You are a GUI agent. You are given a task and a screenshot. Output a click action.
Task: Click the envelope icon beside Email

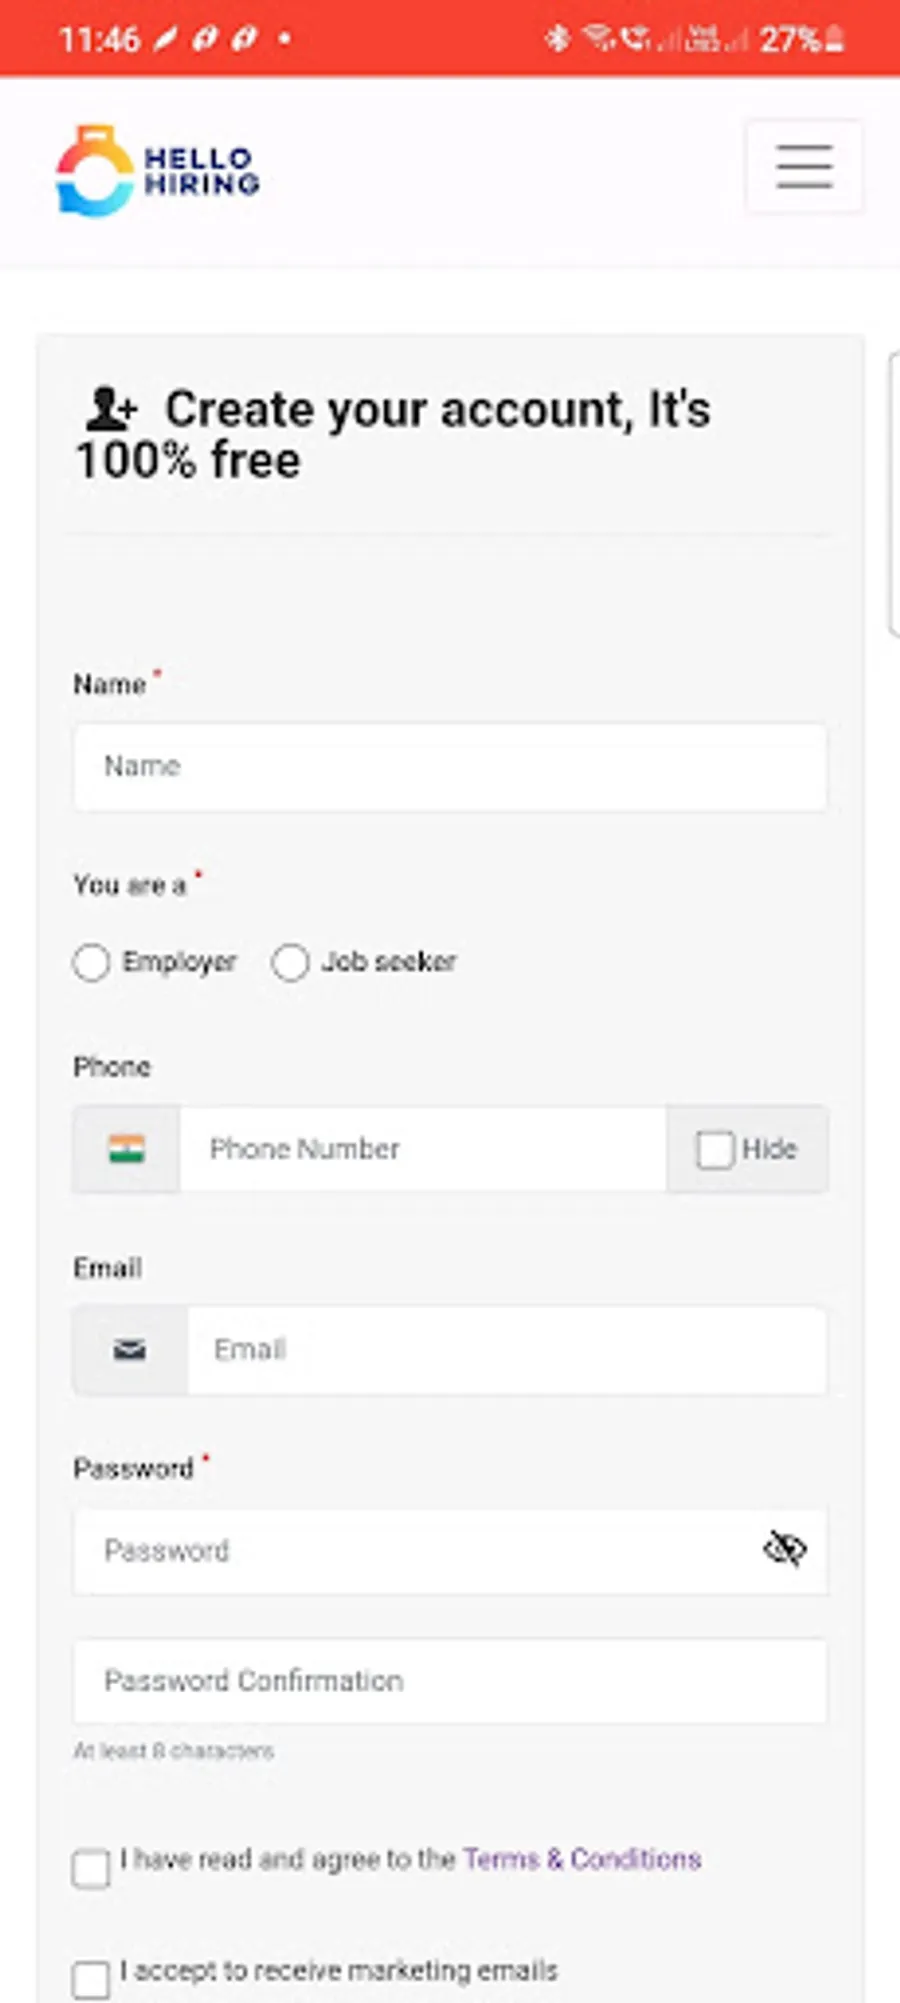[x=129, y=1350]
